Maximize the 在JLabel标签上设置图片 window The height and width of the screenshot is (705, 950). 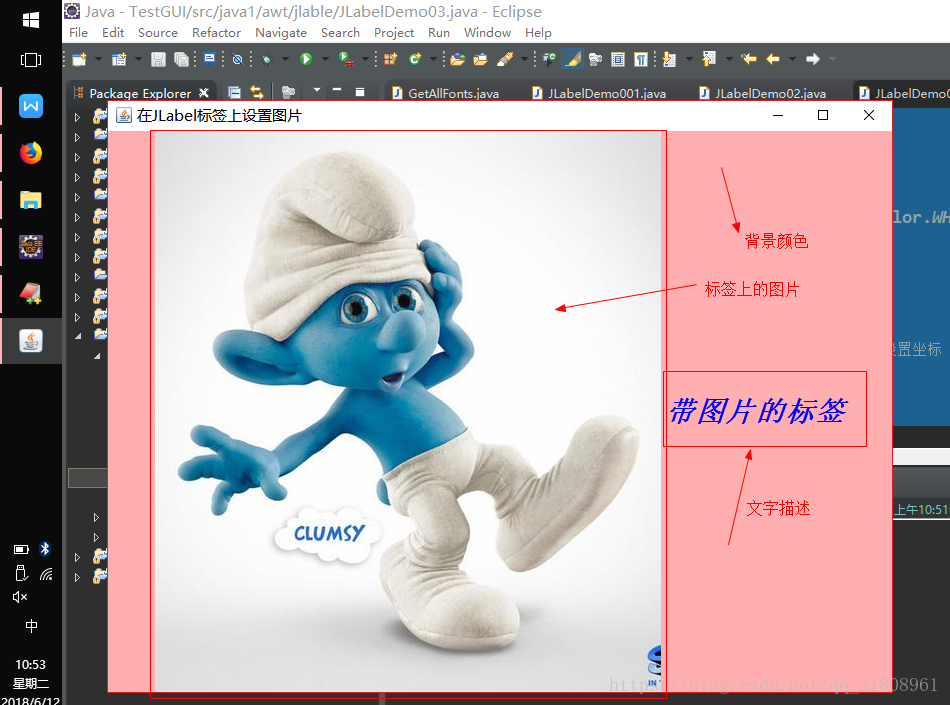(x=823, y=115)
